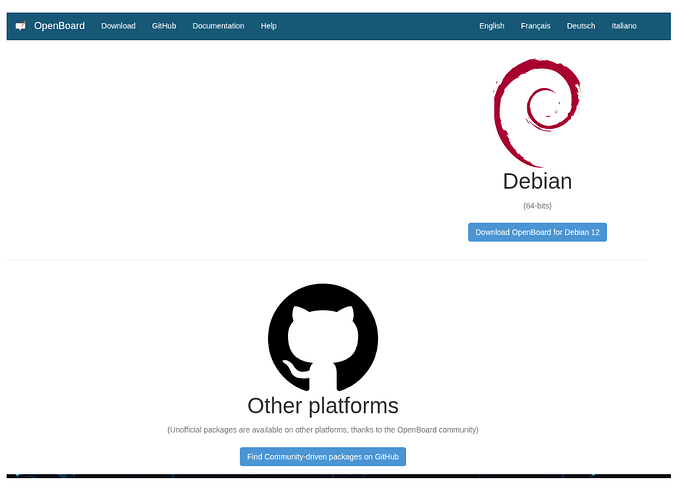Click the Debian swirl logo
686x500 pixels.
coord(537,113)
